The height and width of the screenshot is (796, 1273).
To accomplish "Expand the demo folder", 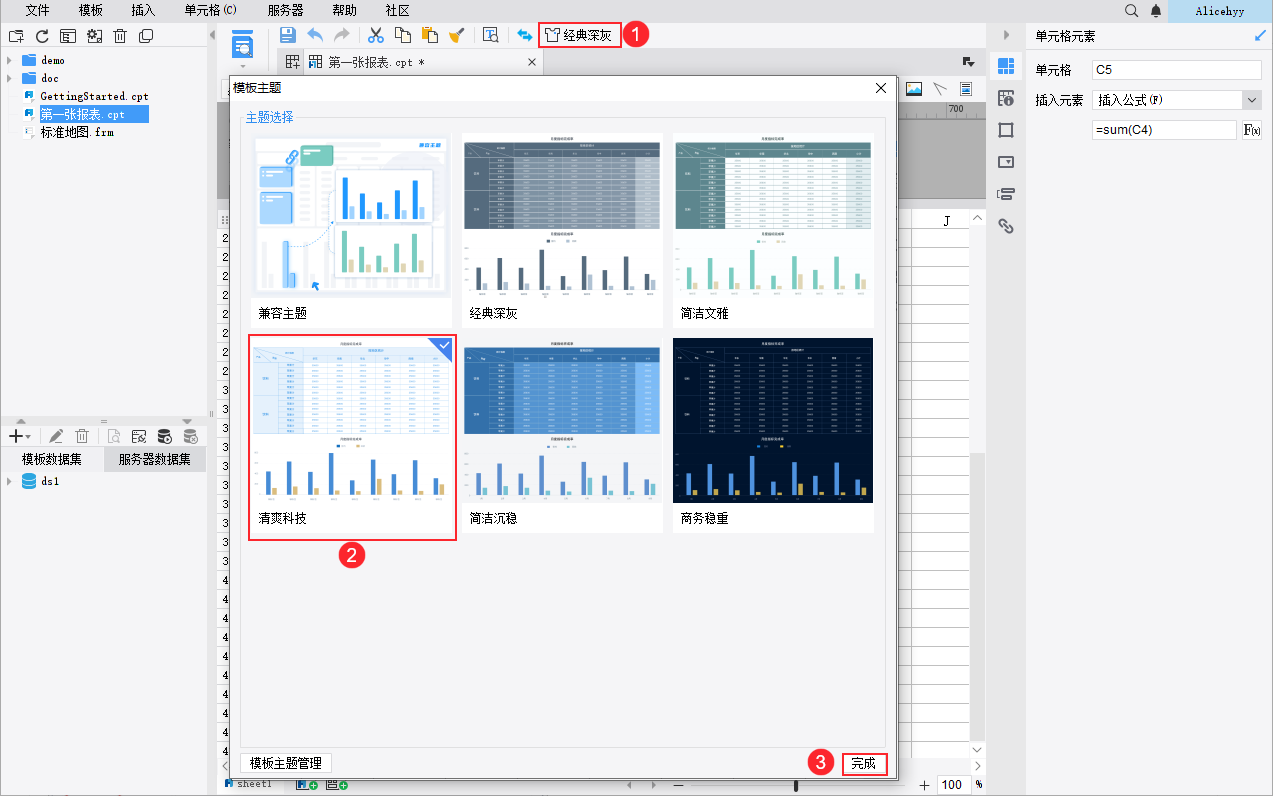I will [x=10, y=60].
